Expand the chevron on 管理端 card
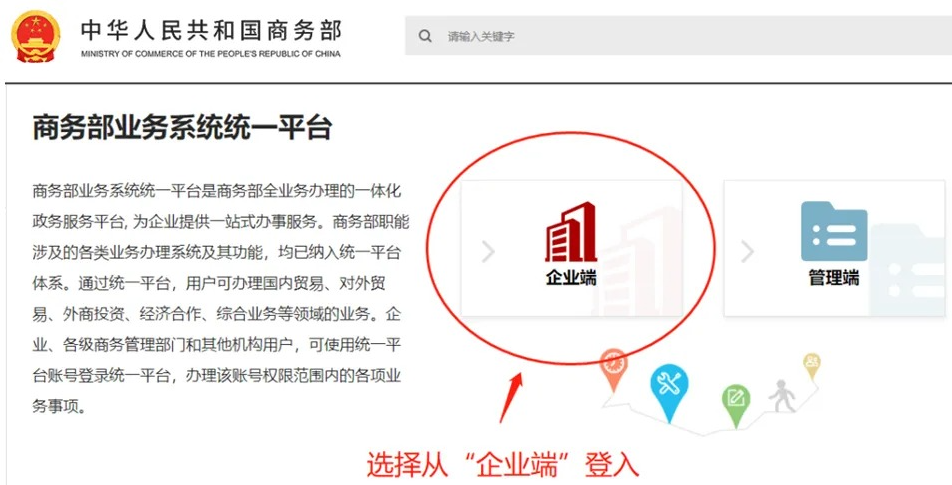Image resolution: width=952 pixels, height=485 pixels. click(747, 251)
